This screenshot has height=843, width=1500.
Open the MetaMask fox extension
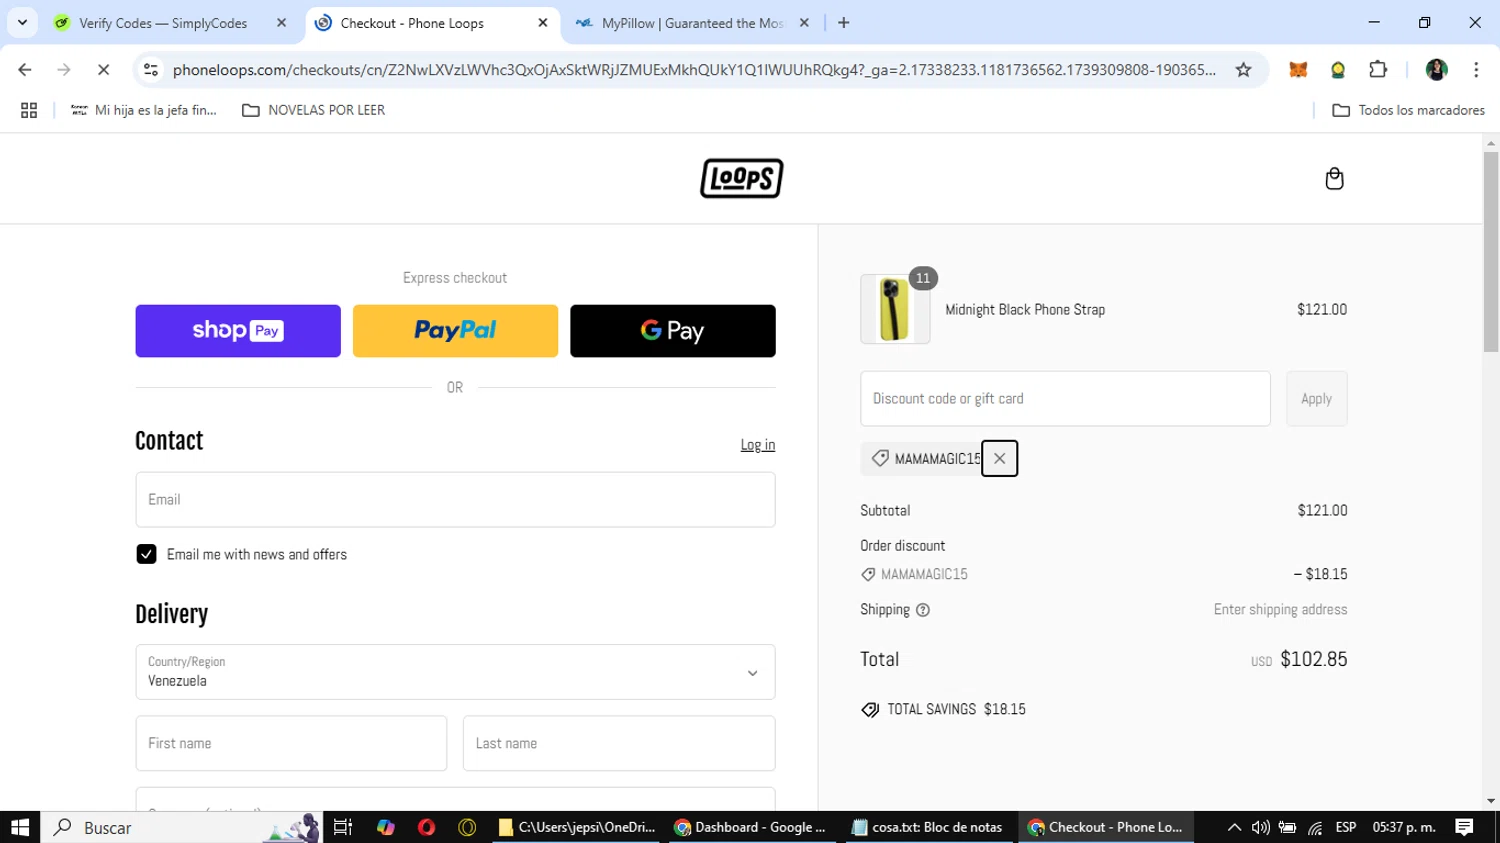1298,70
